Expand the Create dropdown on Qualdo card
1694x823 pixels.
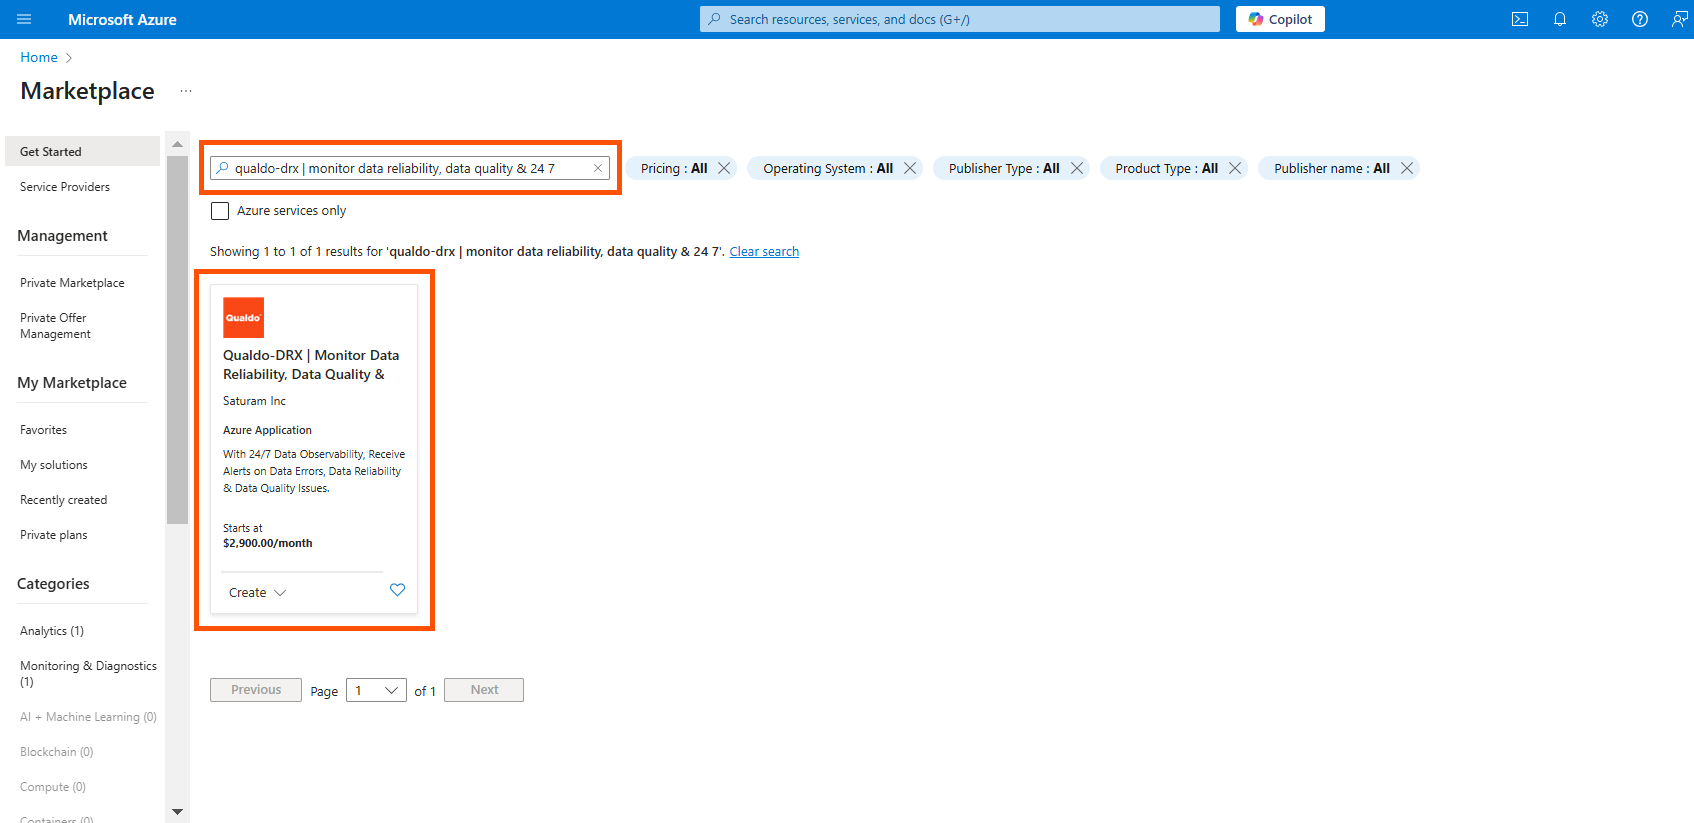point(257,593)
